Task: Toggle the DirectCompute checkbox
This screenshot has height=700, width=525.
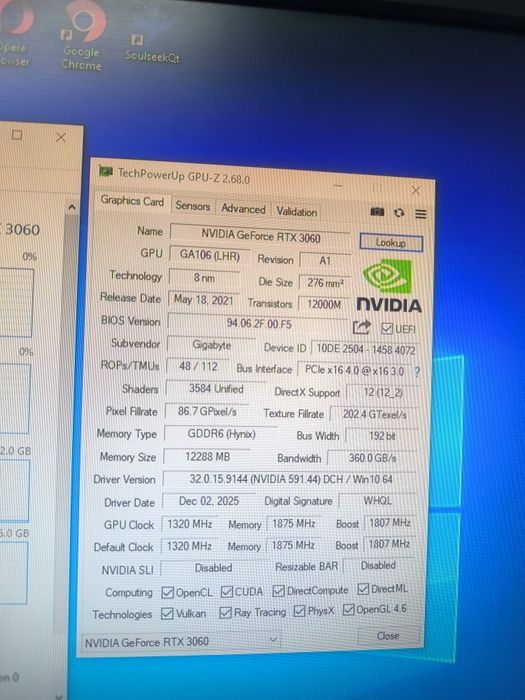Action: click(279, 591)
